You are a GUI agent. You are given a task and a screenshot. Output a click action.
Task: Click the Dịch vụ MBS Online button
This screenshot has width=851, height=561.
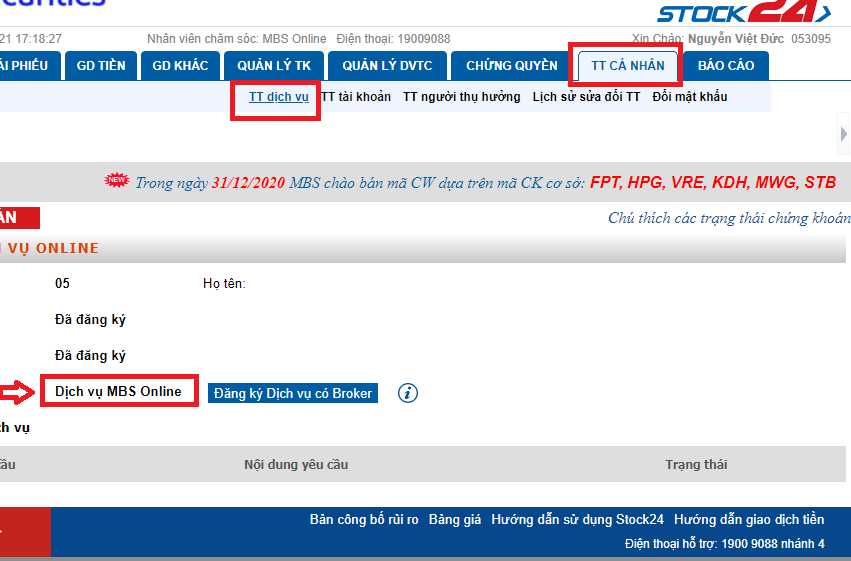click(119, 391)
